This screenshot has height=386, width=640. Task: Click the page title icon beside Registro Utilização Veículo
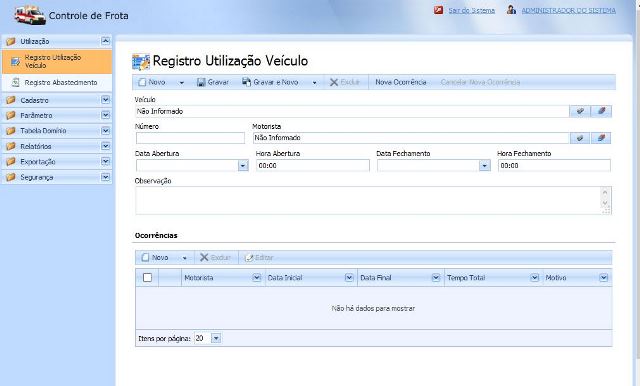pos(141,62)
